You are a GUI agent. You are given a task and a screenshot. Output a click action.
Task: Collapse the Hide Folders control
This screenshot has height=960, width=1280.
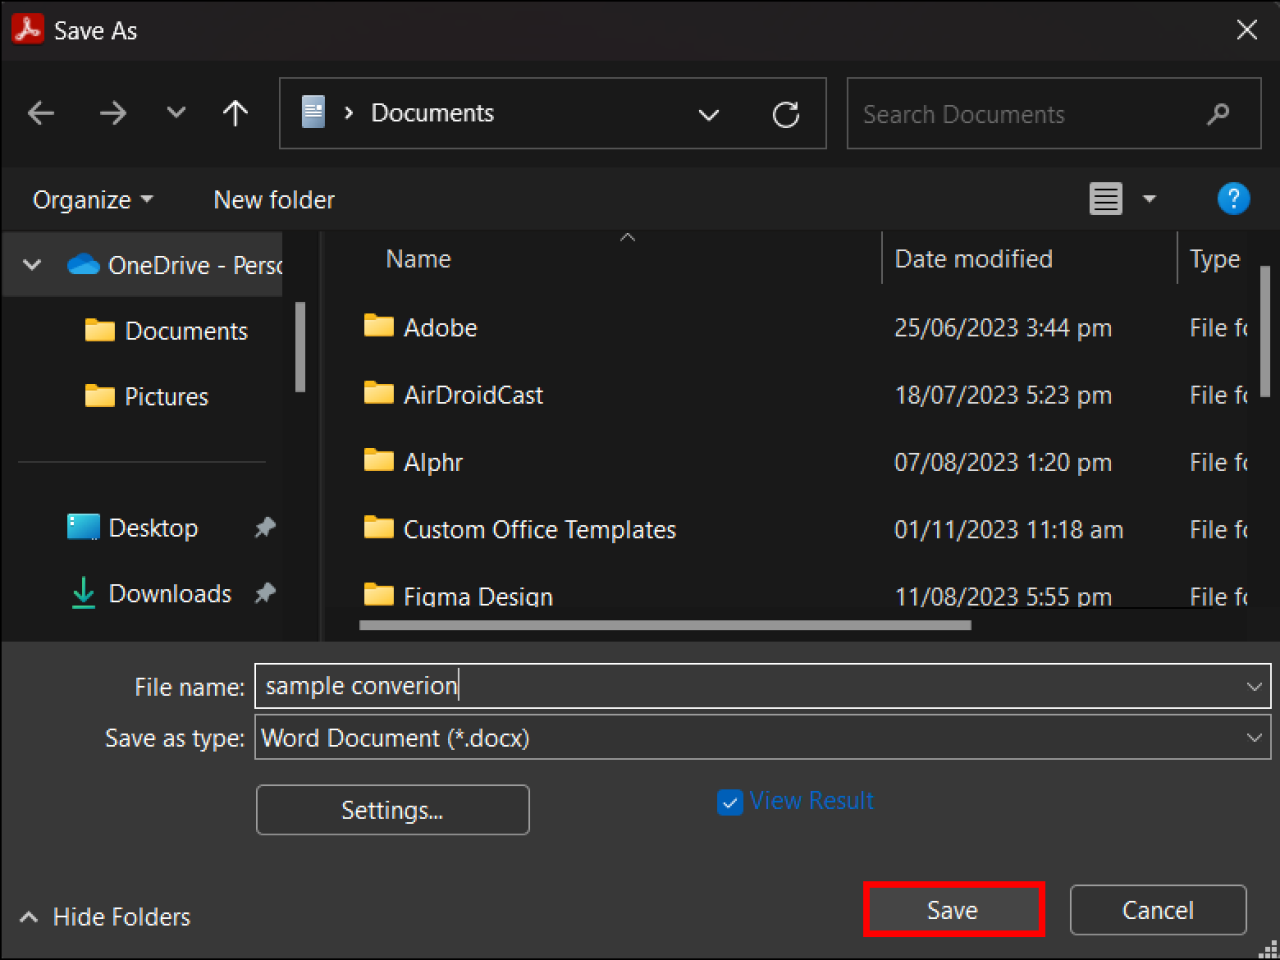click(x=102, y=916)
